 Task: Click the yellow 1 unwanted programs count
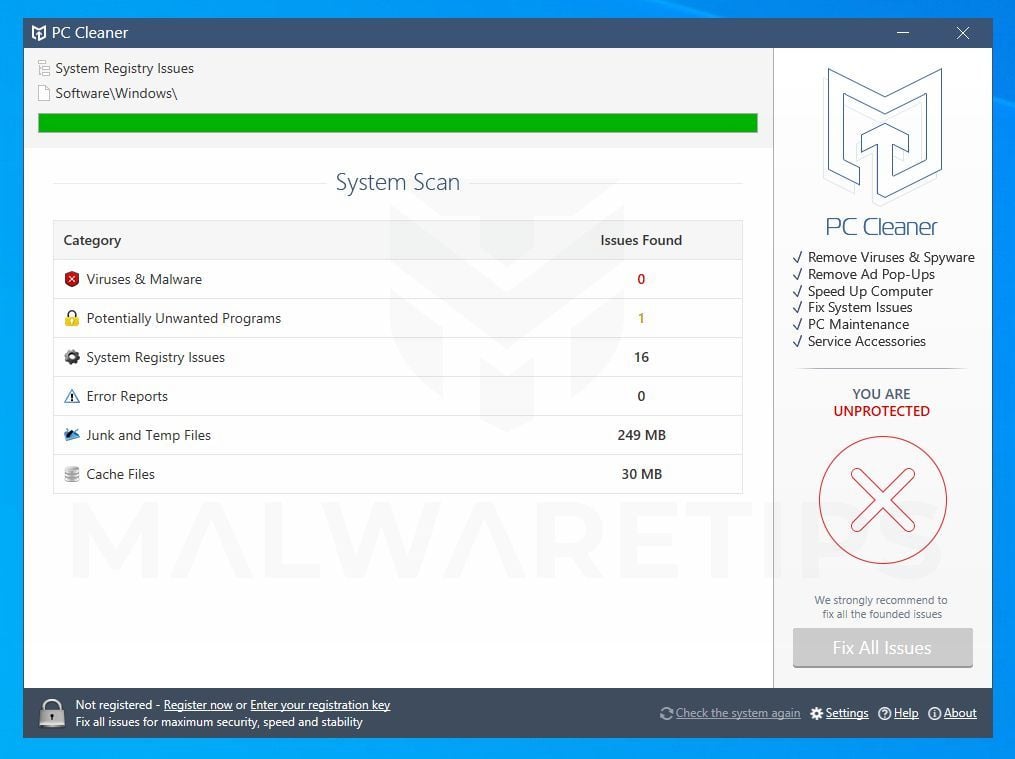click(641, 318)
